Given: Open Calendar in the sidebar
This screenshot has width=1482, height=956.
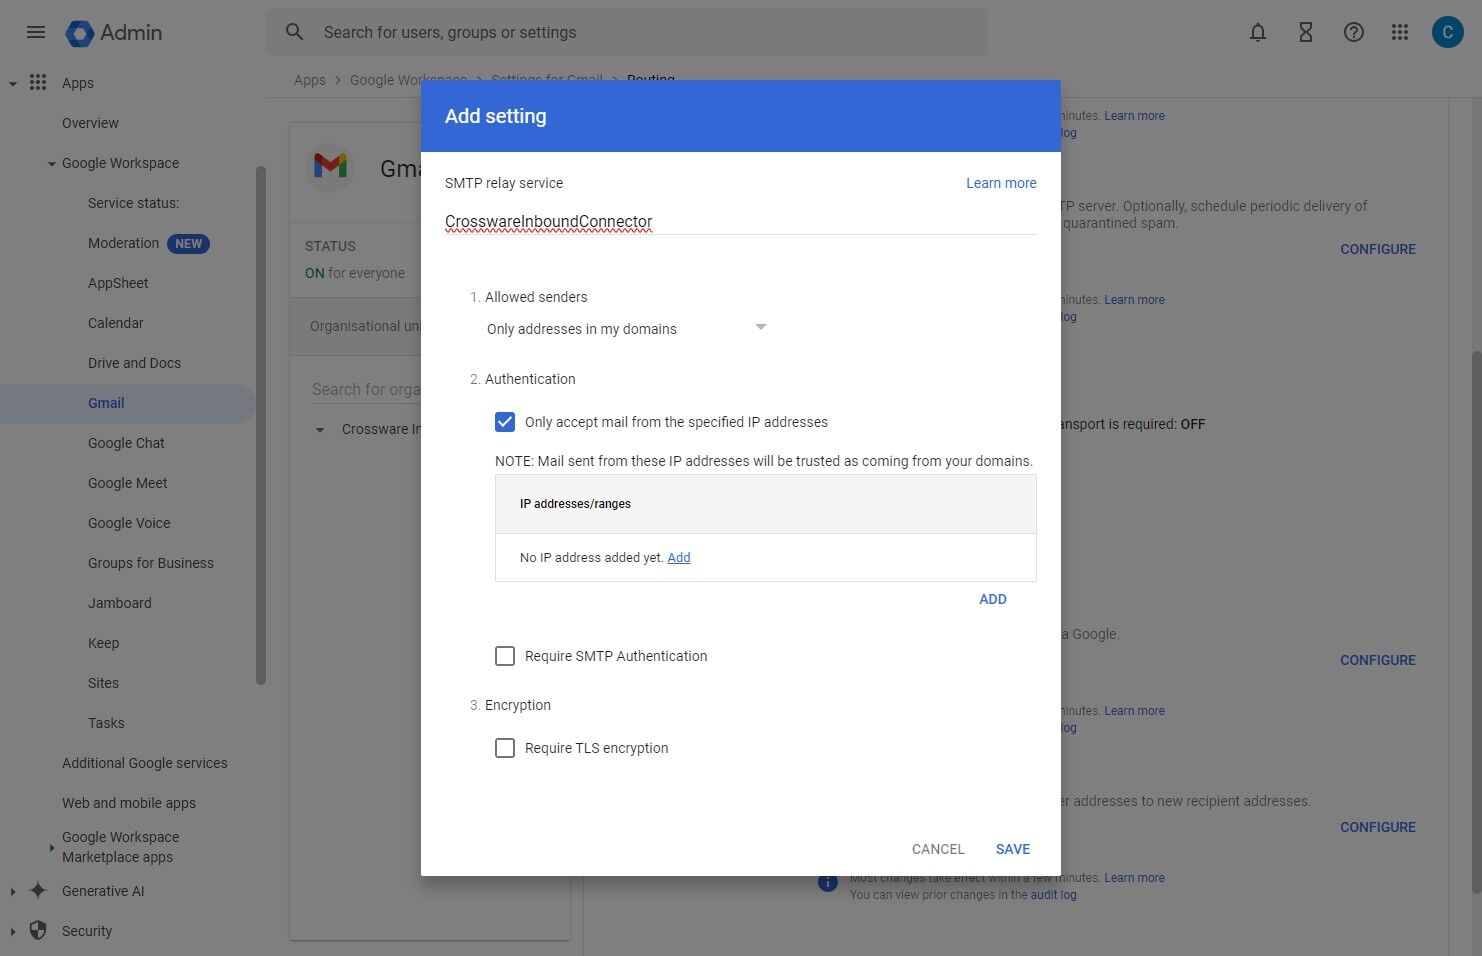Looking at the screenshot, I should pos(116,323).
